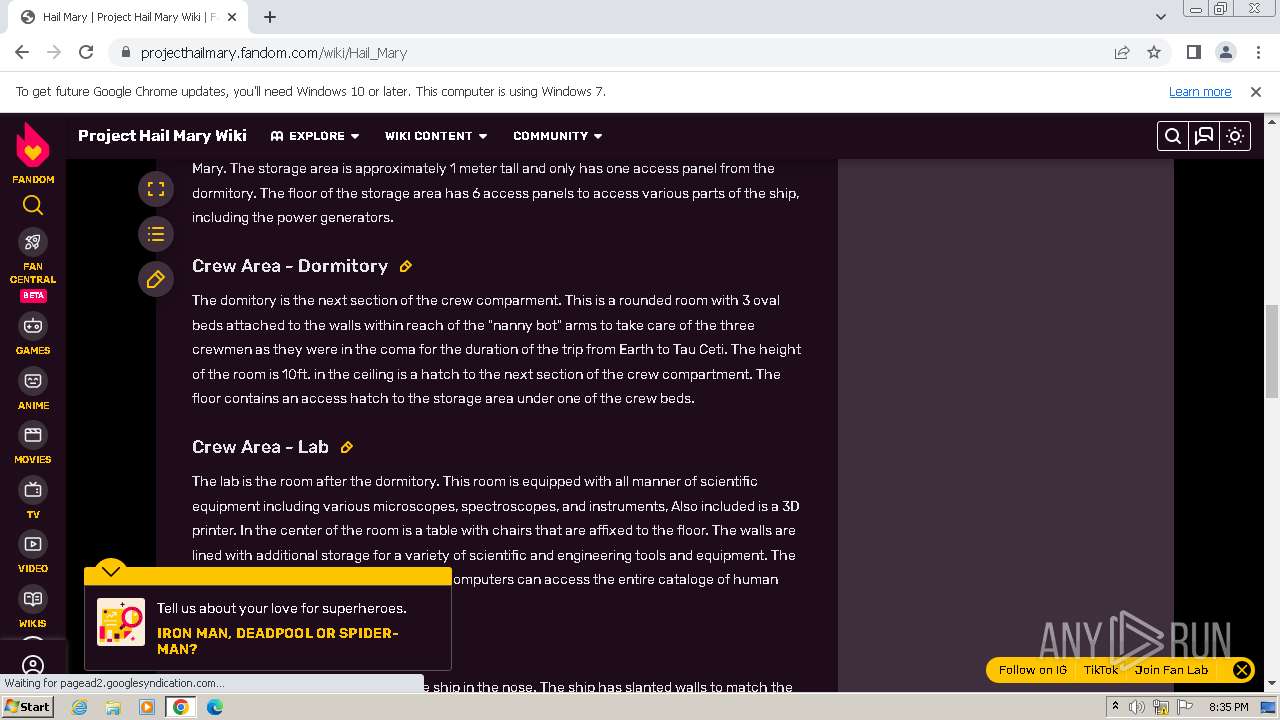Open a new browser tab
Viewport: 1280px width, 720px height.
[x=270, y=17]
